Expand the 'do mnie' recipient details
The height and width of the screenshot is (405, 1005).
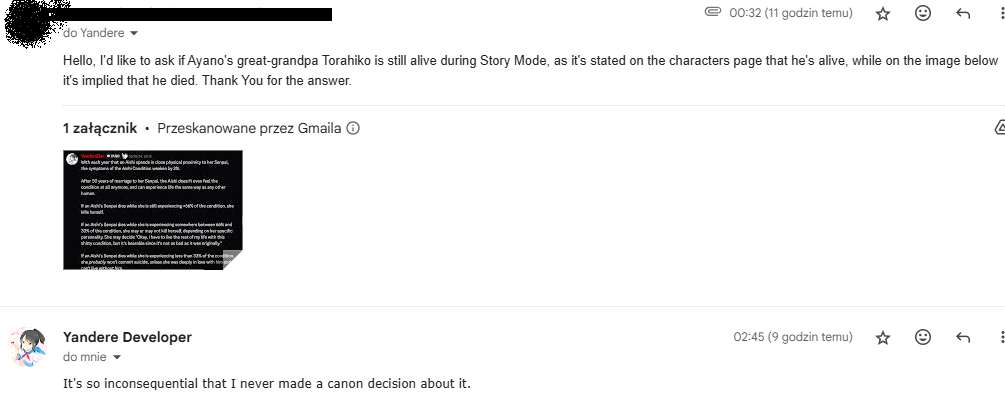coord(117,357)
